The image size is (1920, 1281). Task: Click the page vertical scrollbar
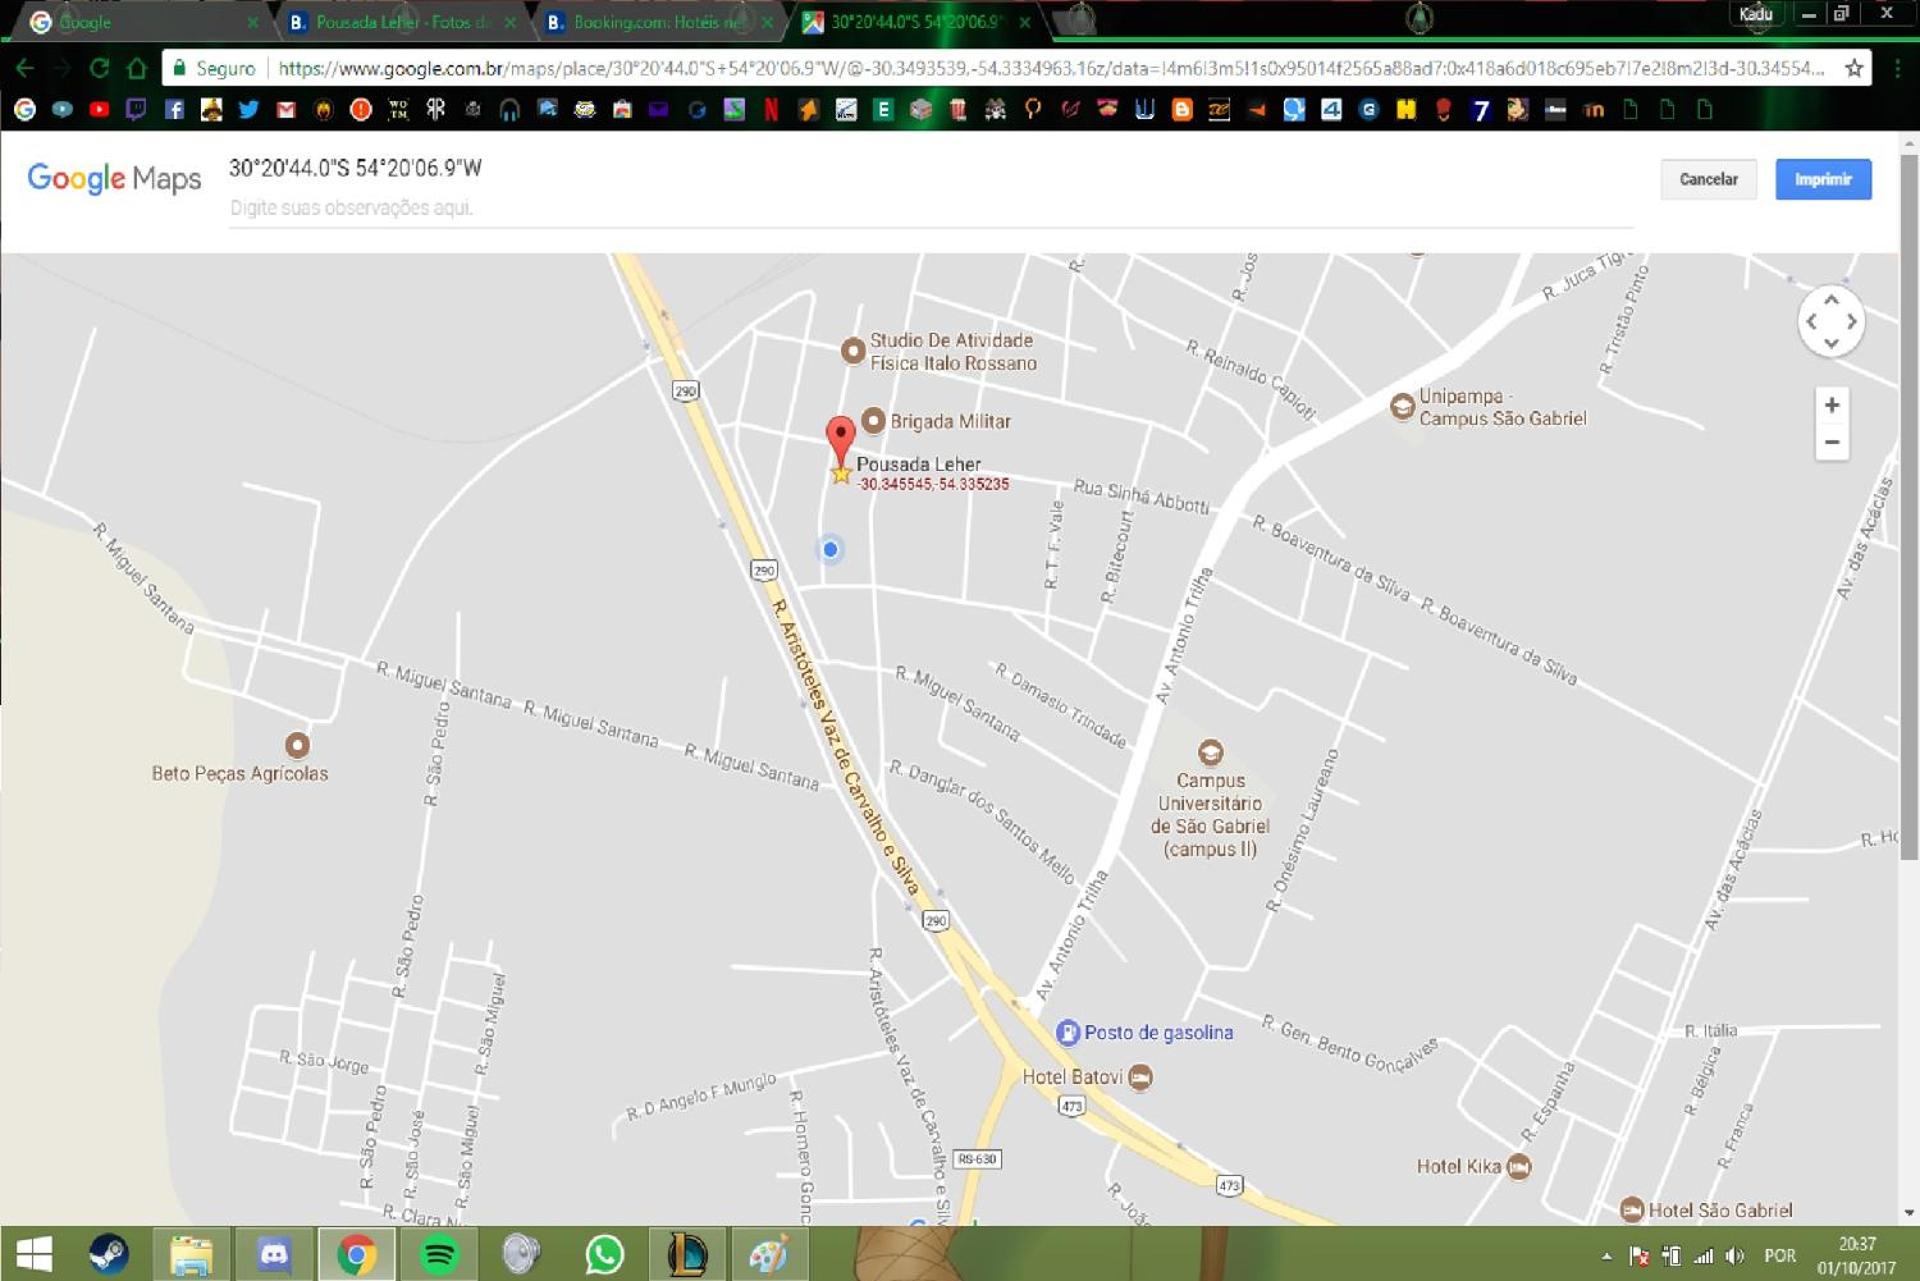1909,505
